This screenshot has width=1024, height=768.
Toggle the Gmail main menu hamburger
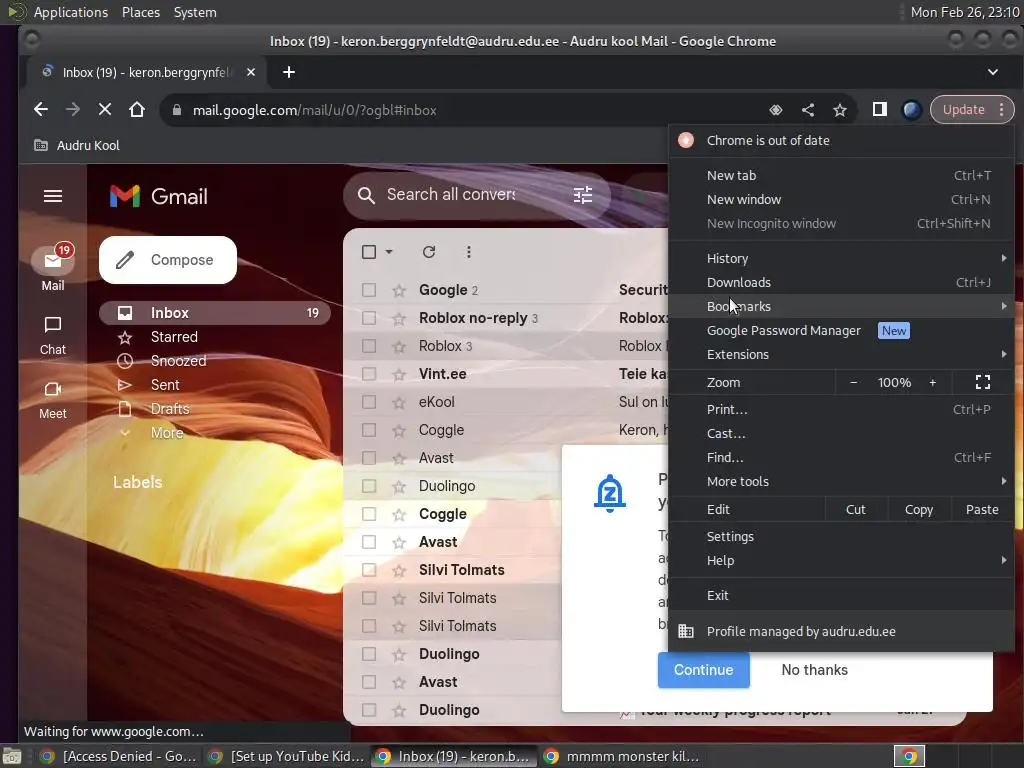(53, 196)
